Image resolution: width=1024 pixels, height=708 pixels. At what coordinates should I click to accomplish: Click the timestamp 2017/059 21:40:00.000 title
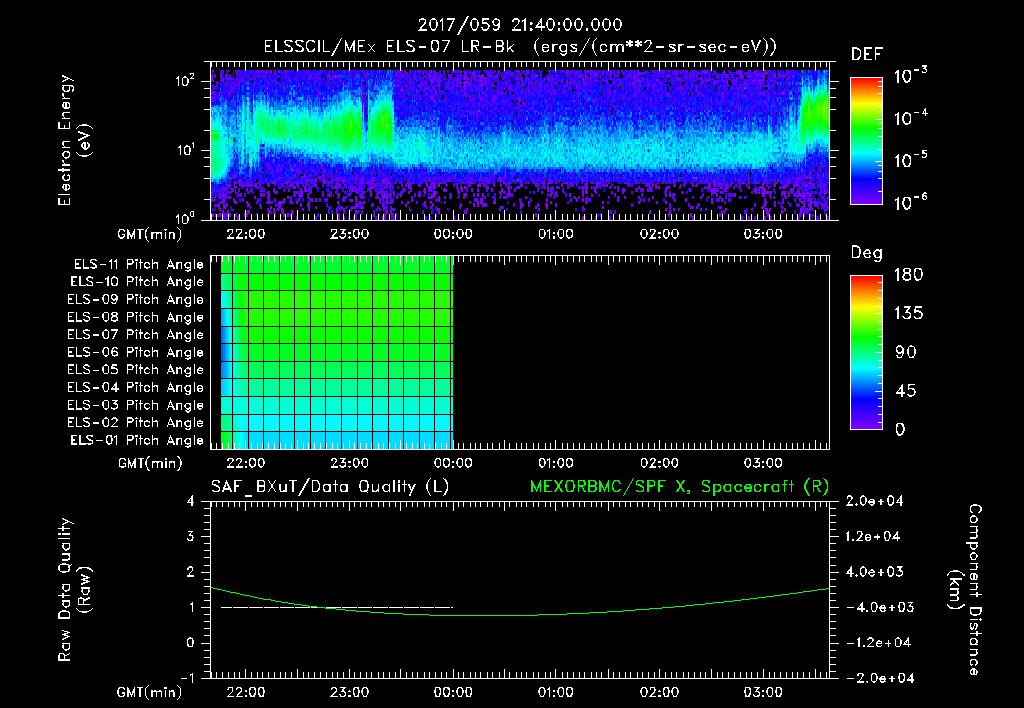520,25
